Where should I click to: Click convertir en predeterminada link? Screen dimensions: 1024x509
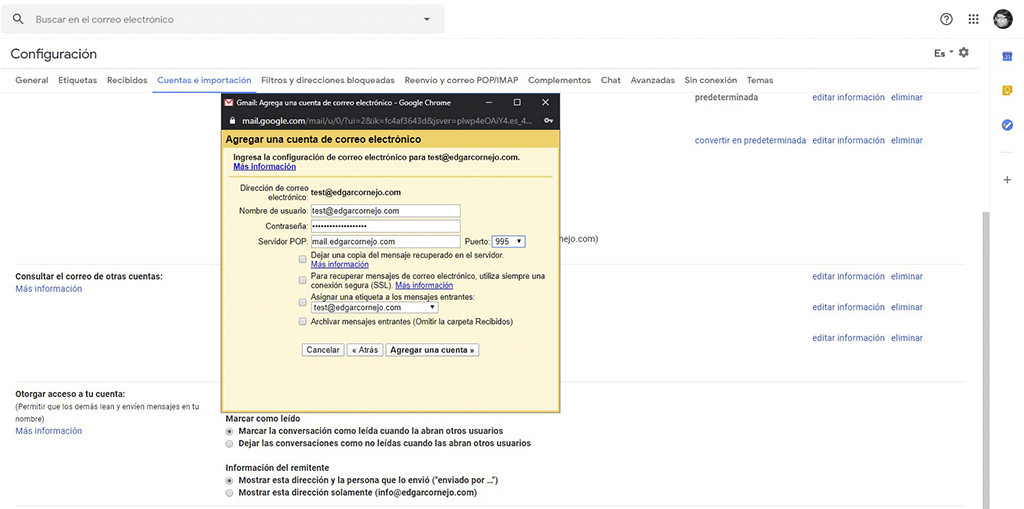click(x=750, y=140)
